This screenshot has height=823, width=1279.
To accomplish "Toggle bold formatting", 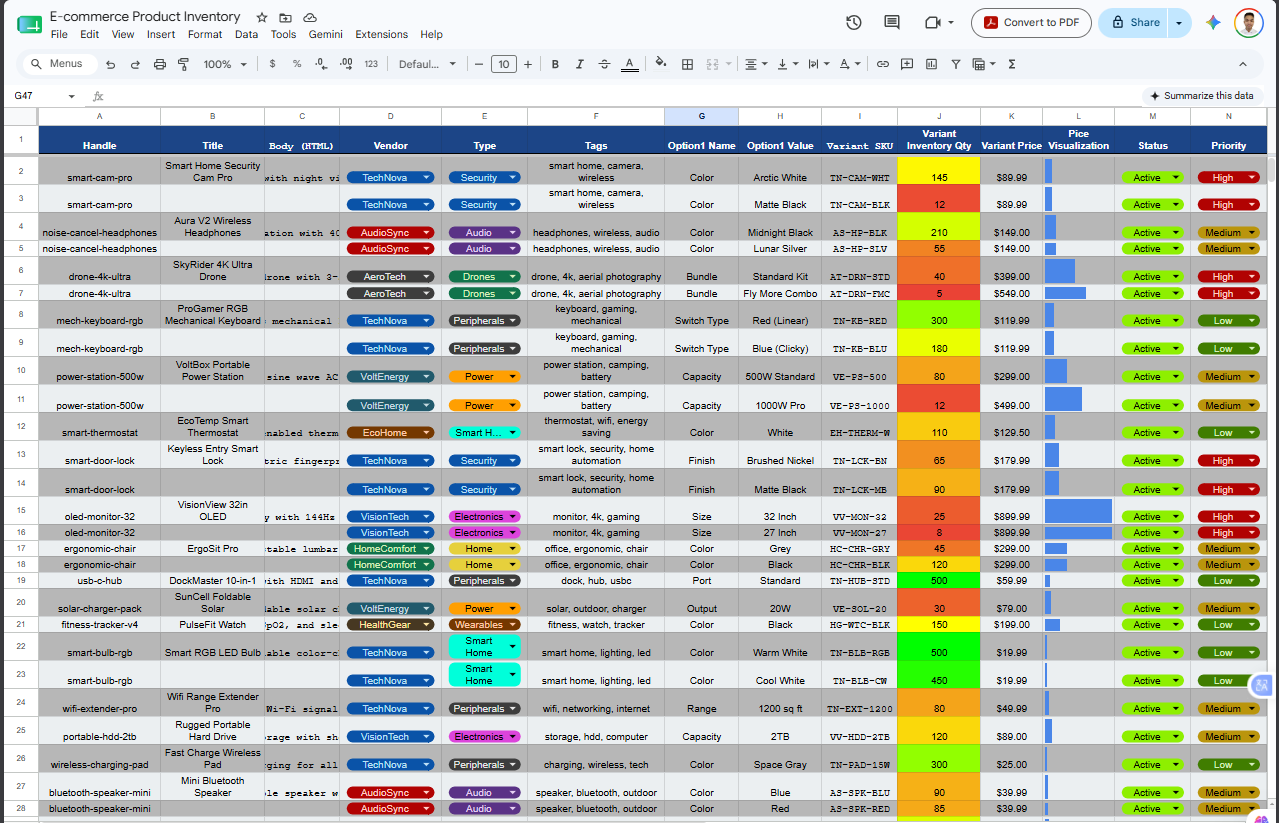I will pyautogui.click(x=555, y=64).
